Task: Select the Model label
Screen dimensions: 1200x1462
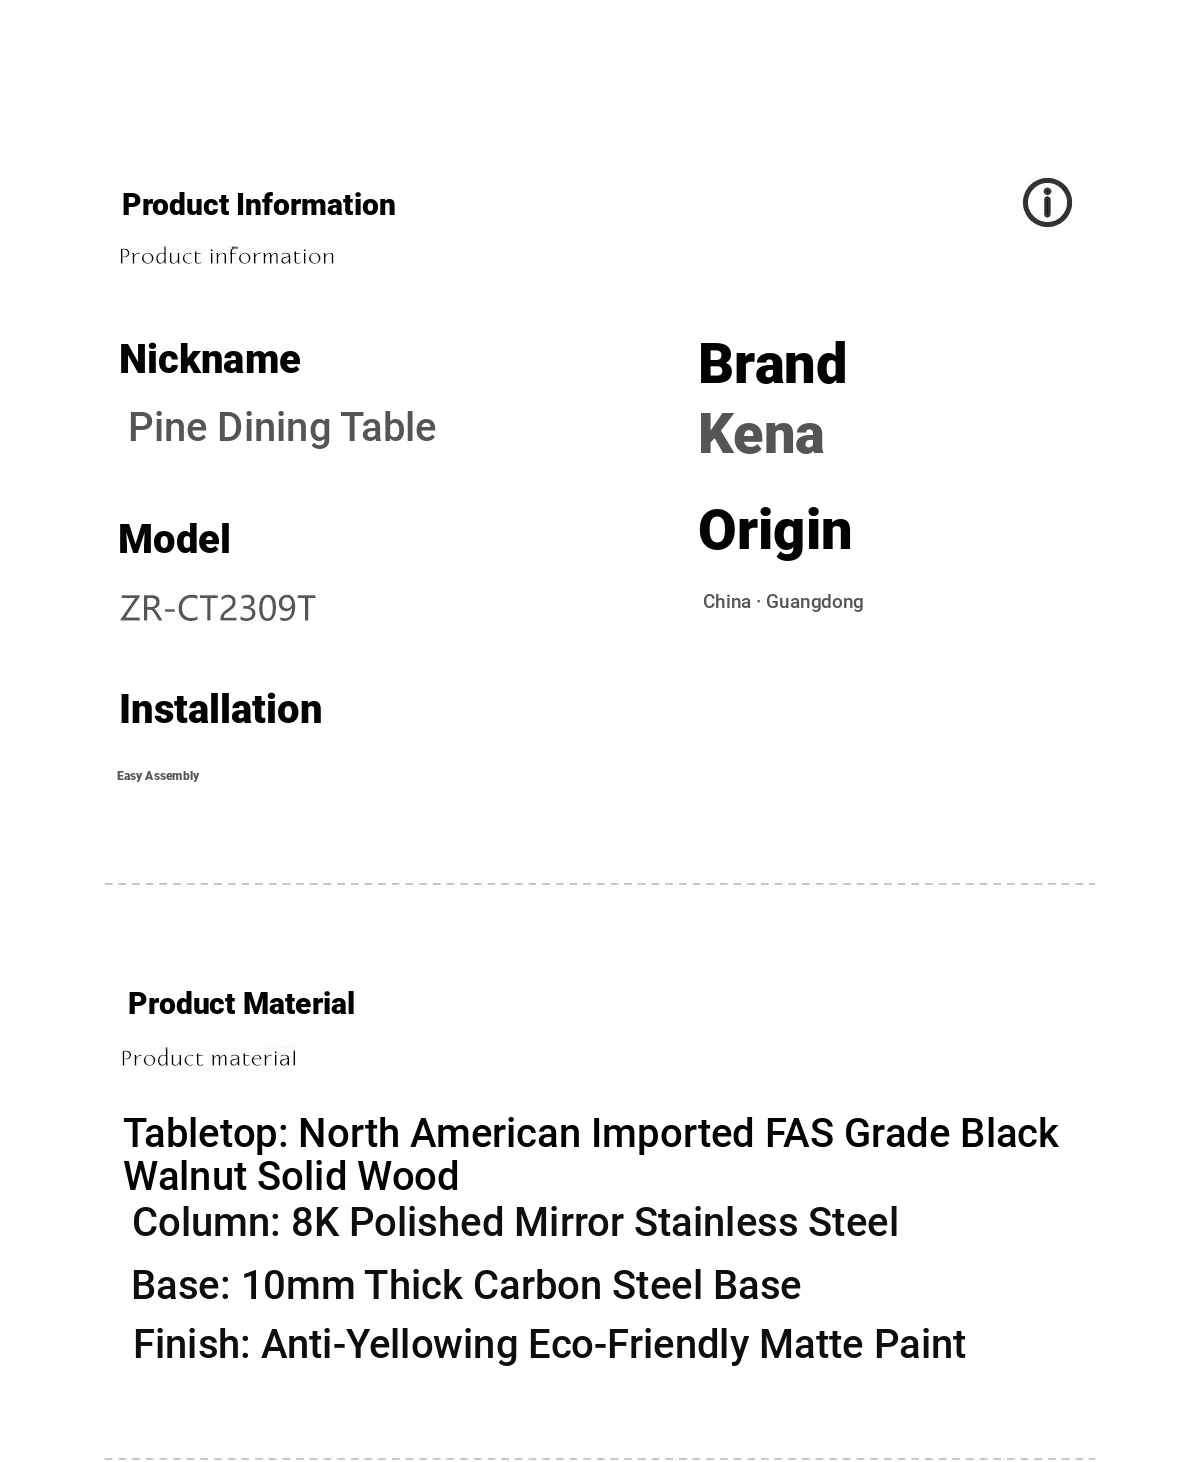Action: pos(174,540)
